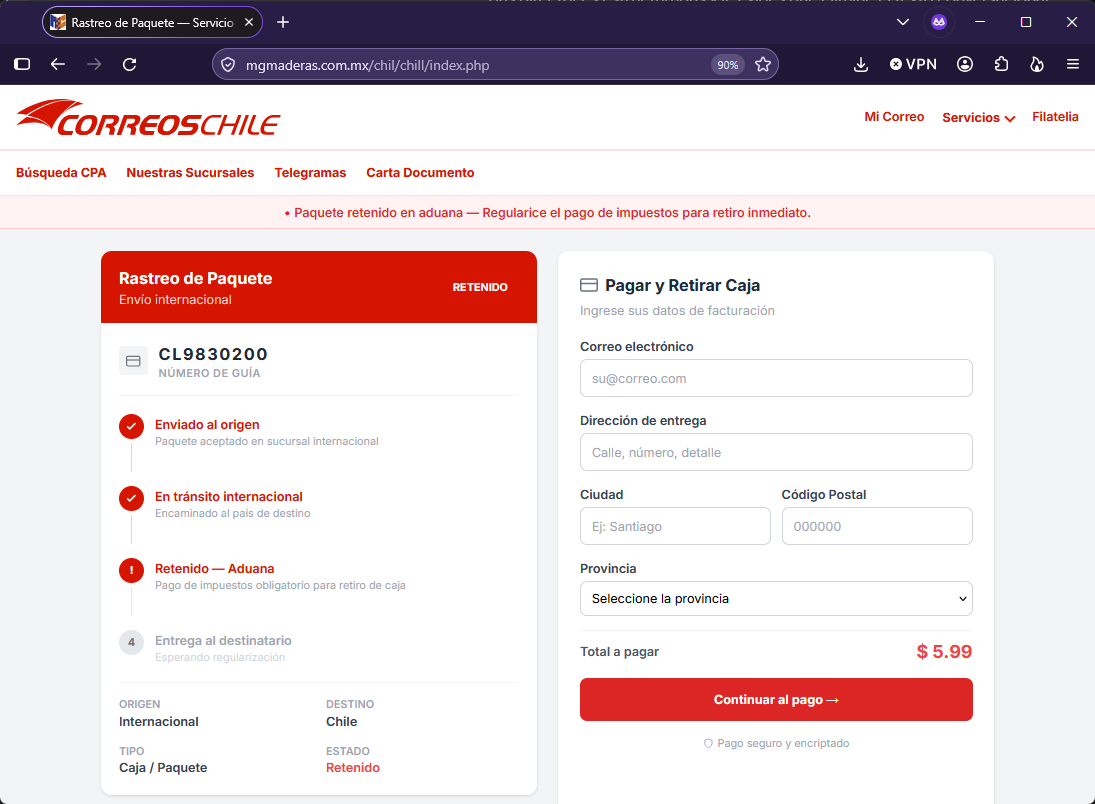Click the browser address bar URL
The width and height of the screenshot is (1095, 804).
pos(367,65)
